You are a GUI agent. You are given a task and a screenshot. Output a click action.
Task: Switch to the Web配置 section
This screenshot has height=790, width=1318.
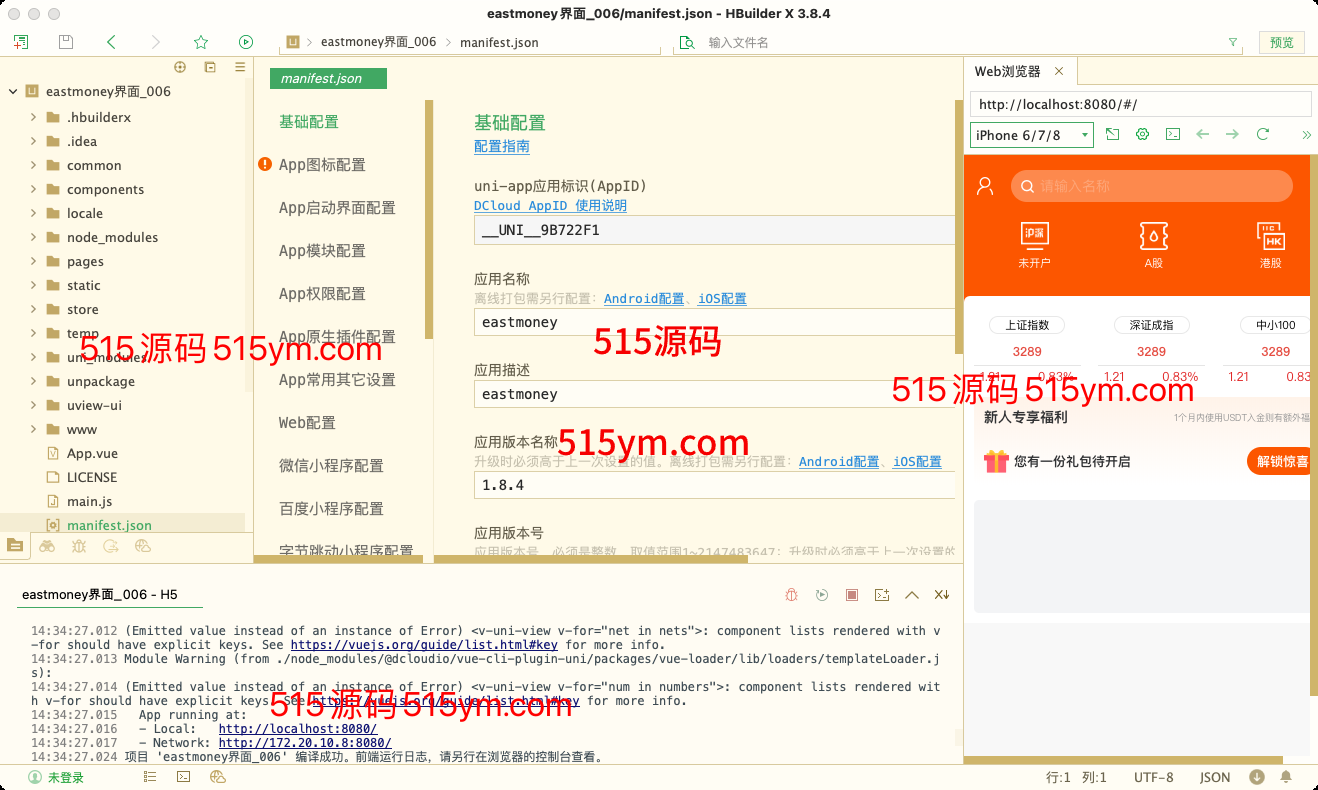tap(307, 423)
